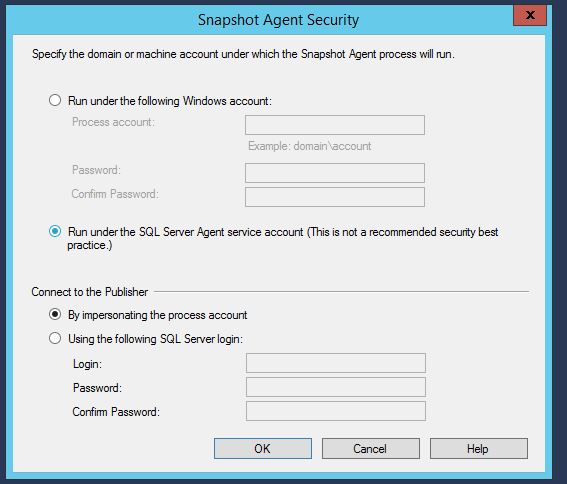567x484 pixels.
Task: Close the dialog with the red X
Action: coord(530,16)
